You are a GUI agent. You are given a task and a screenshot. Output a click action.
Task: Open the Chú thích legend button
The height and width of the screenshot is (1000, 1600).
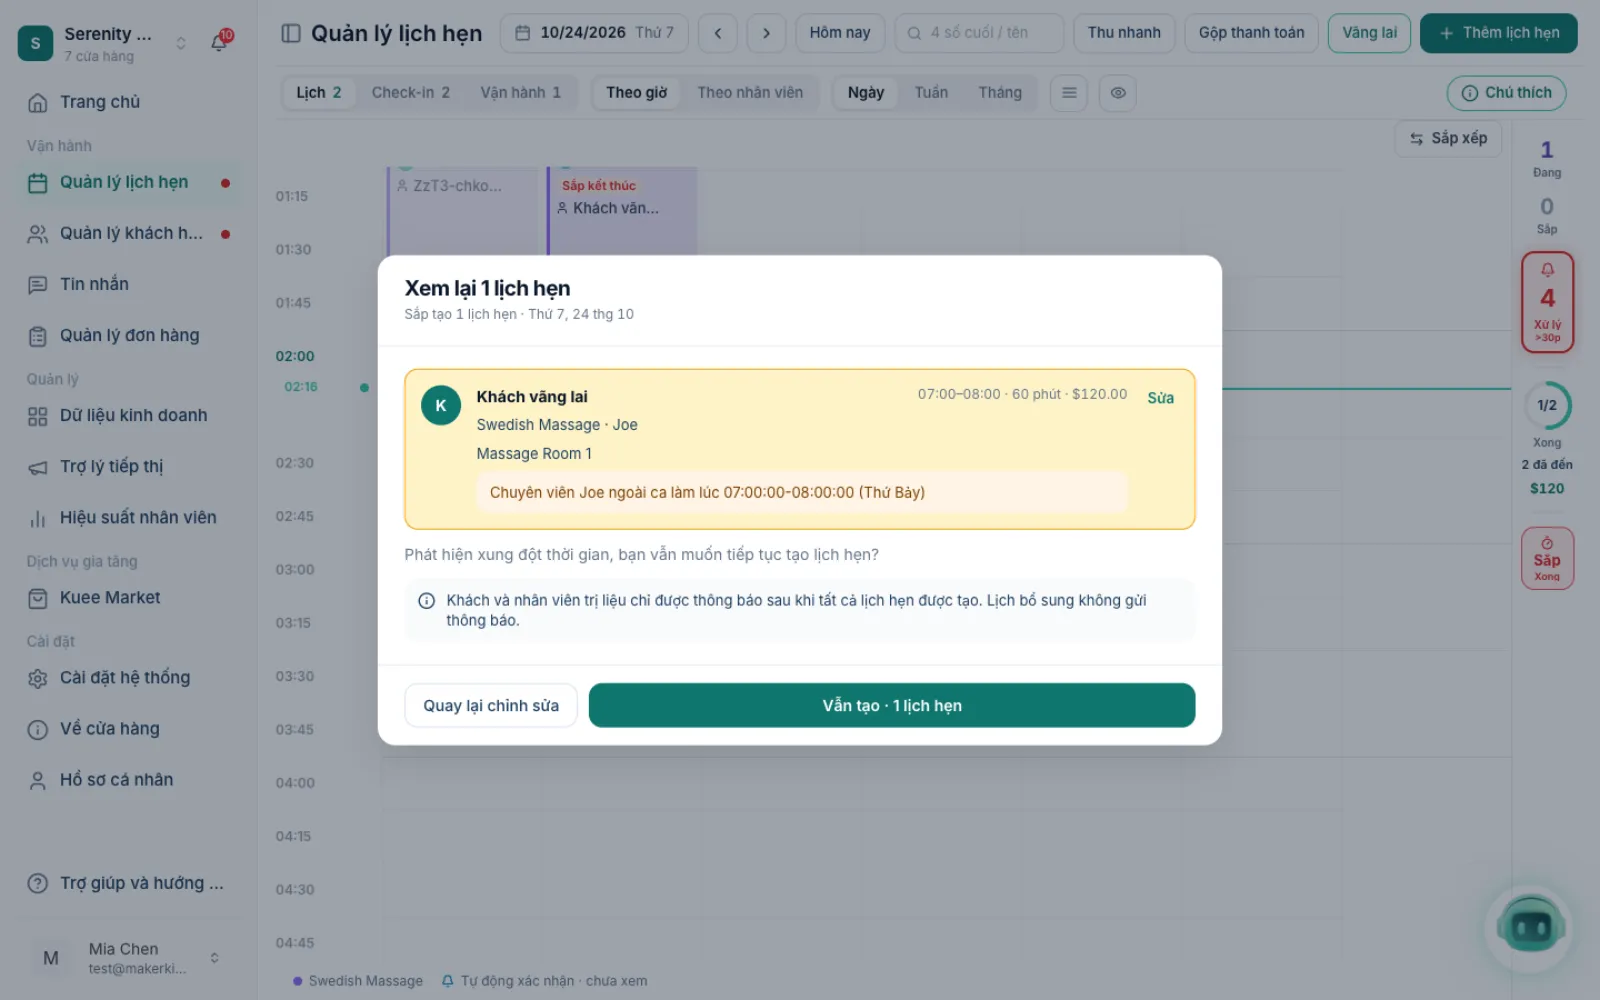tap(1506, 93)
